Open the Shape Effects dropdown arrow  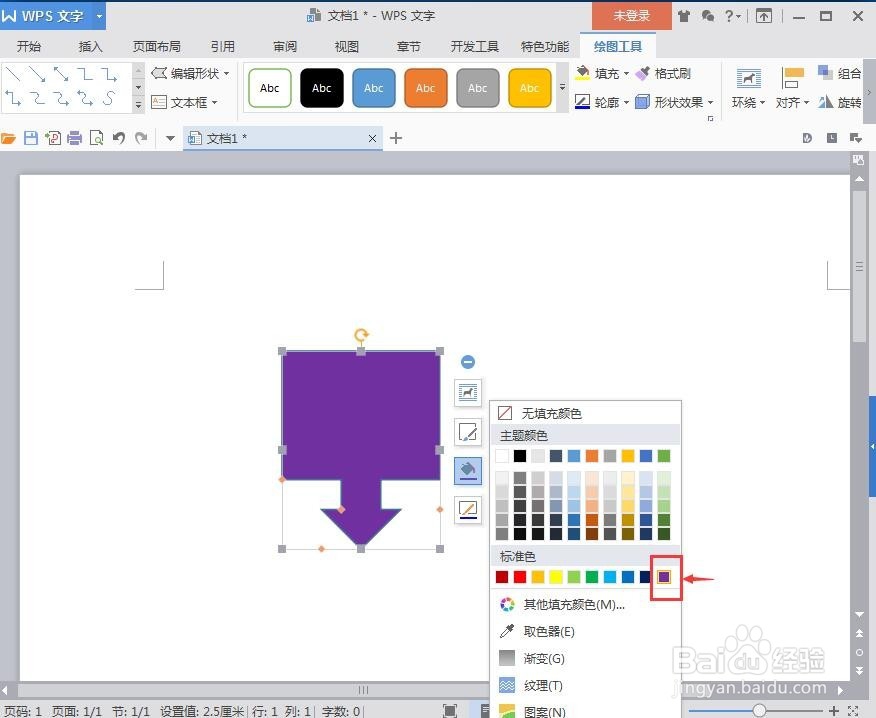711,103
